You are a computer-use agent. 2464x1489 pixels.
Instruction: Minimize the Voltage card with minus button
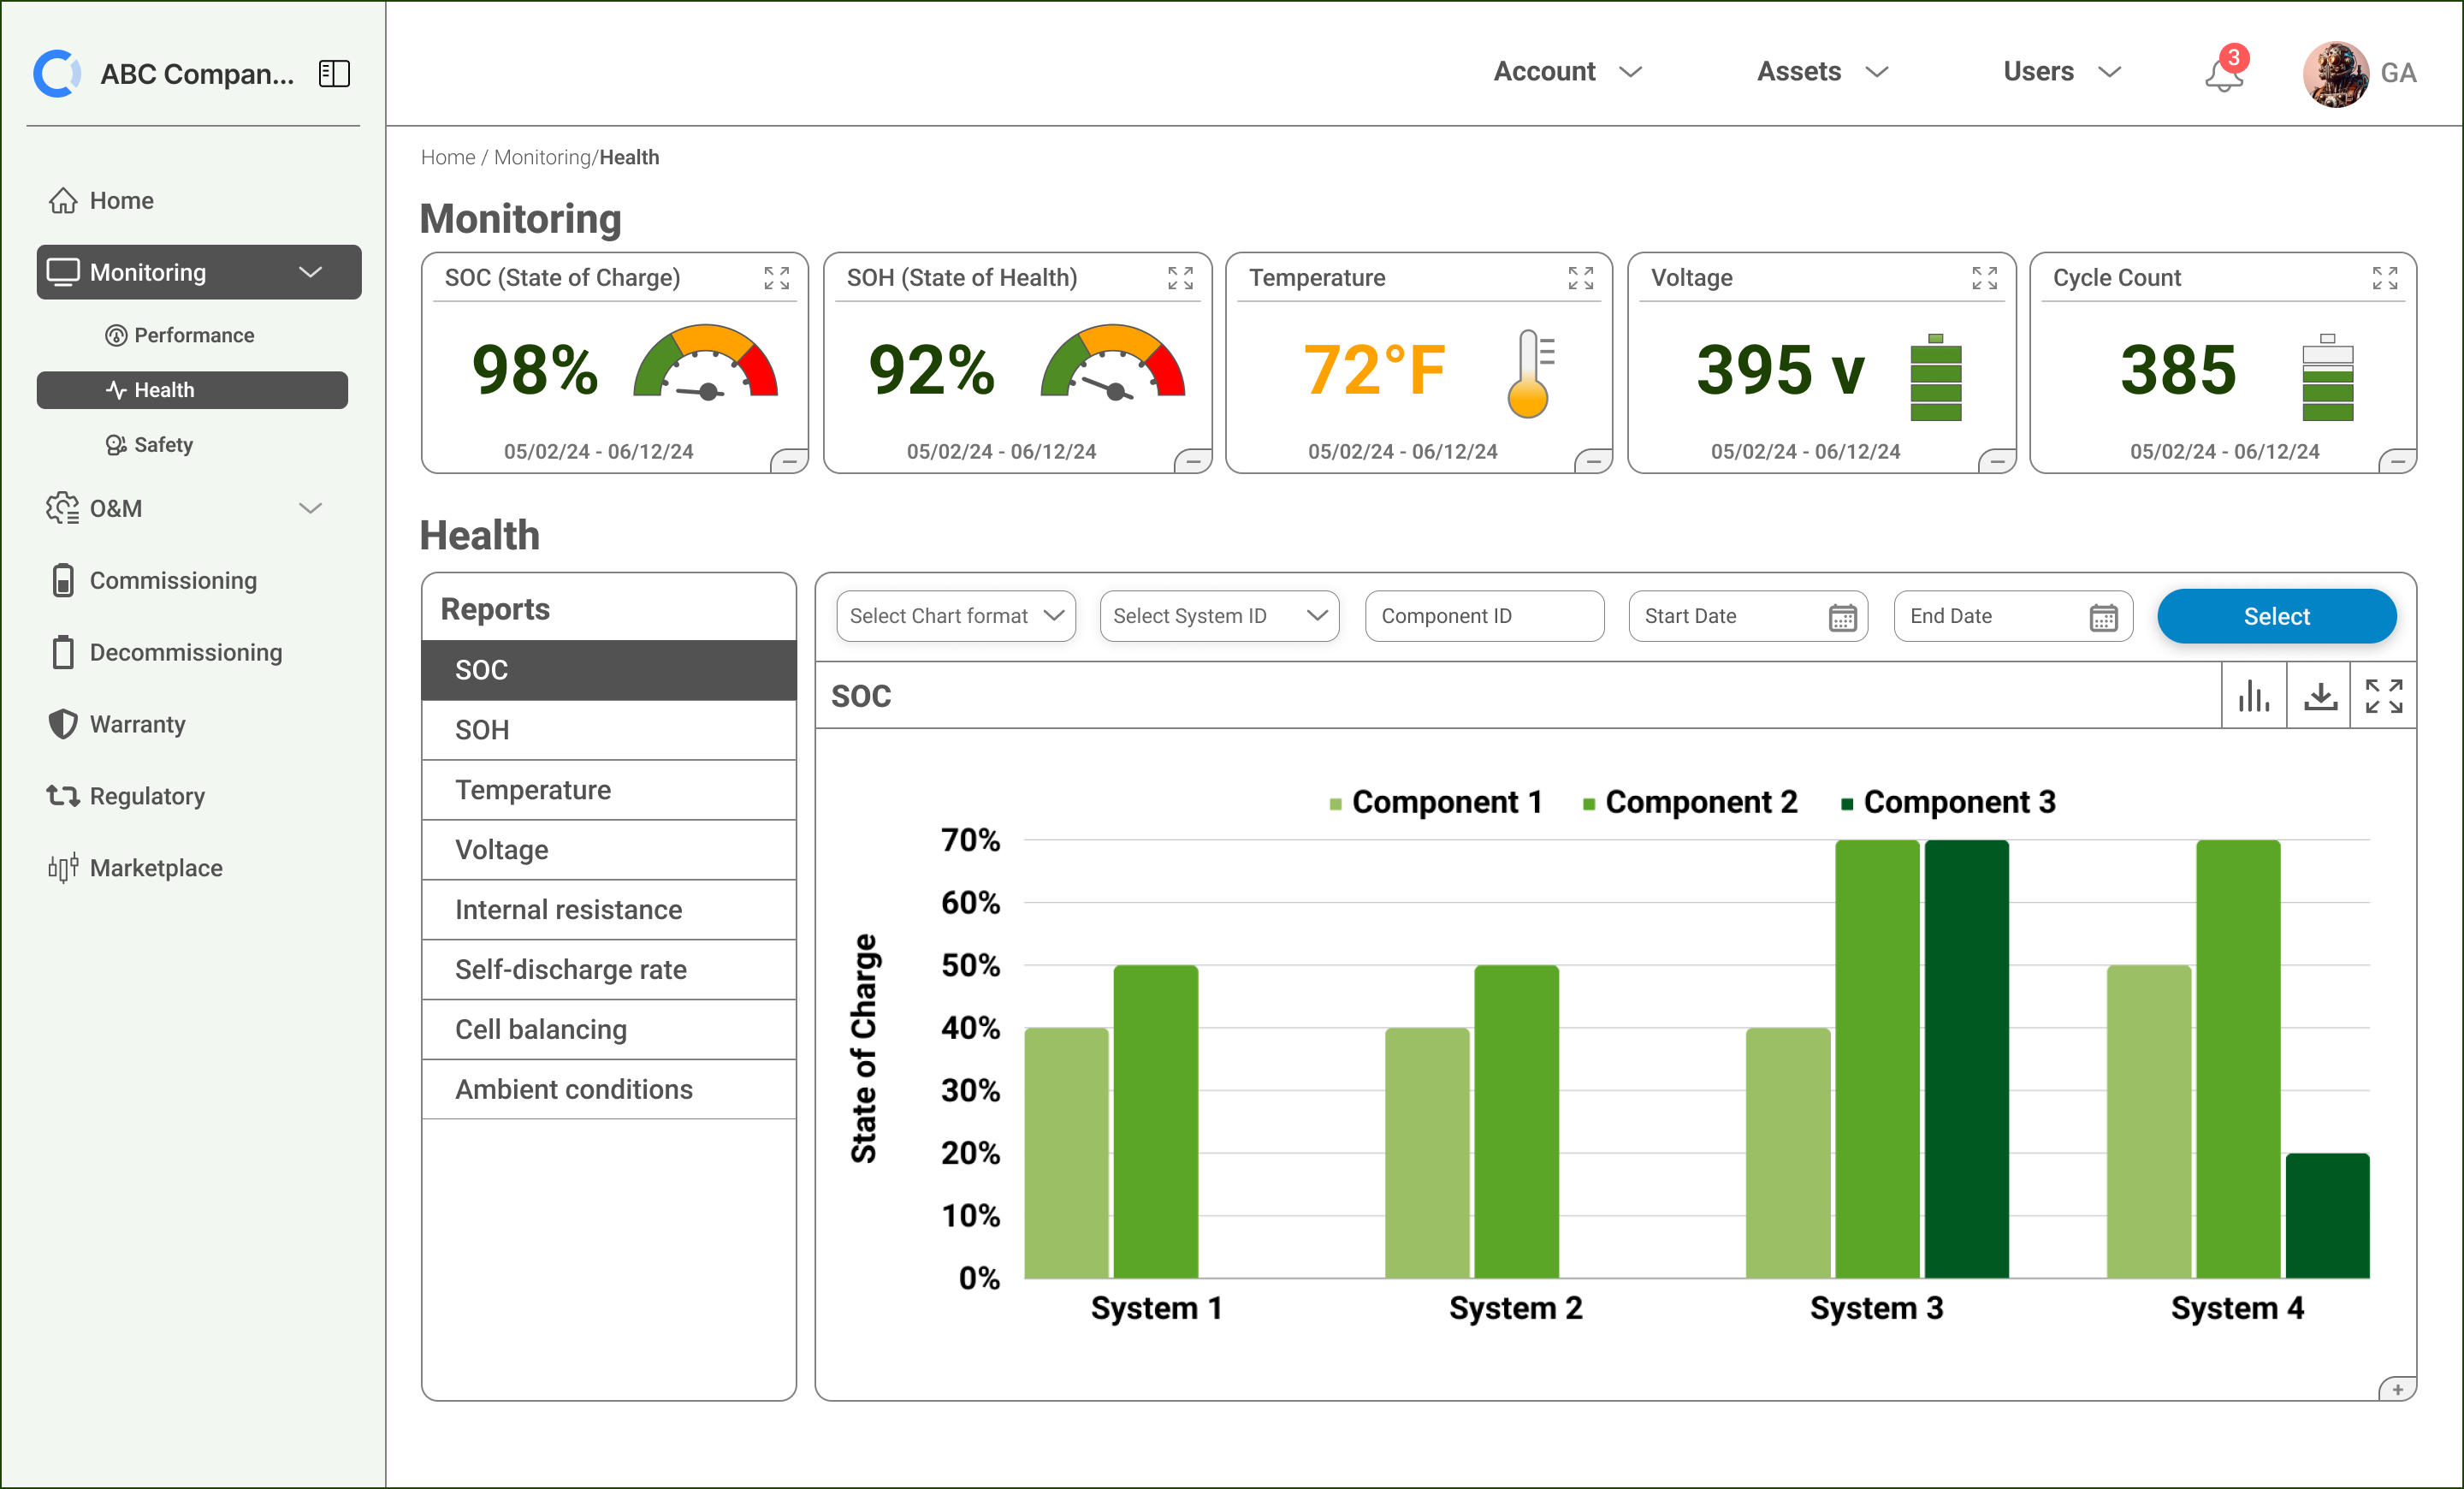[1997, 461]
